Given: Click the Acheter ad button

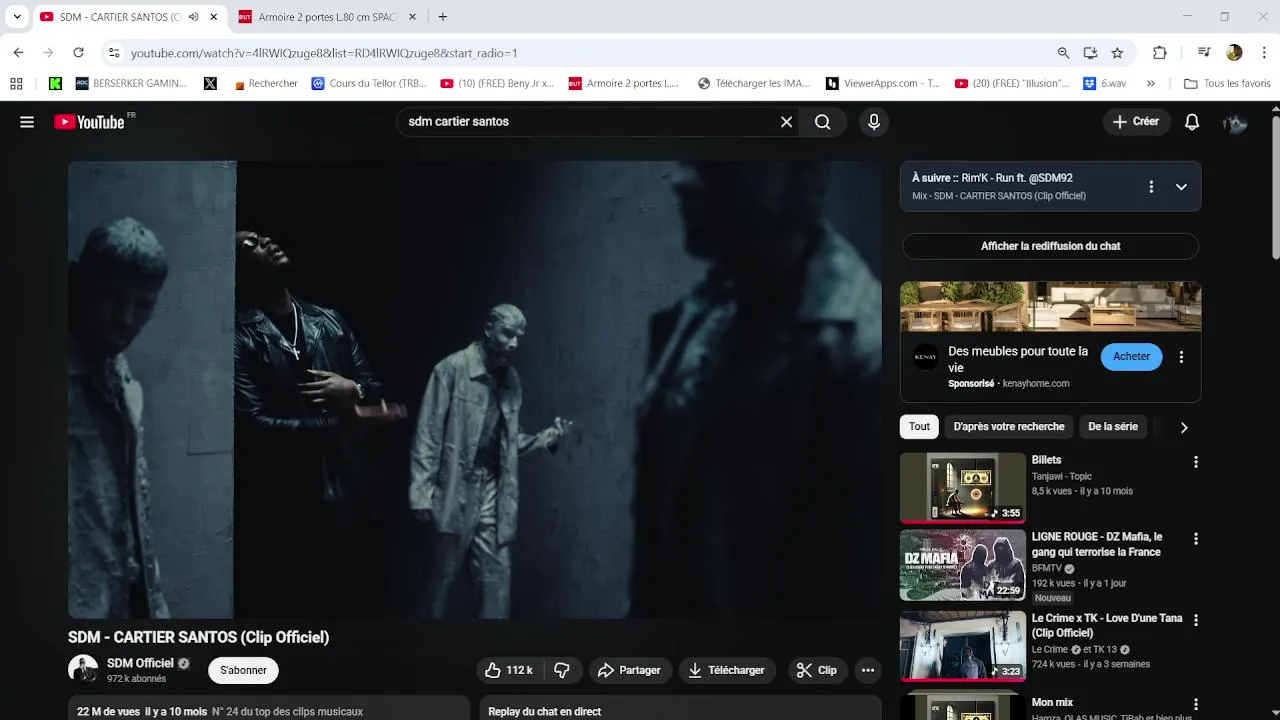Looking at the screenshot, I should pos(1132,357).
